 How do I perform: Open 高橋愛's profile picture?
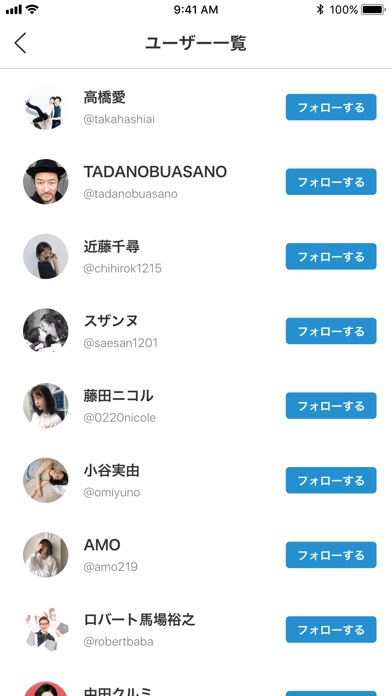[46, 107]
